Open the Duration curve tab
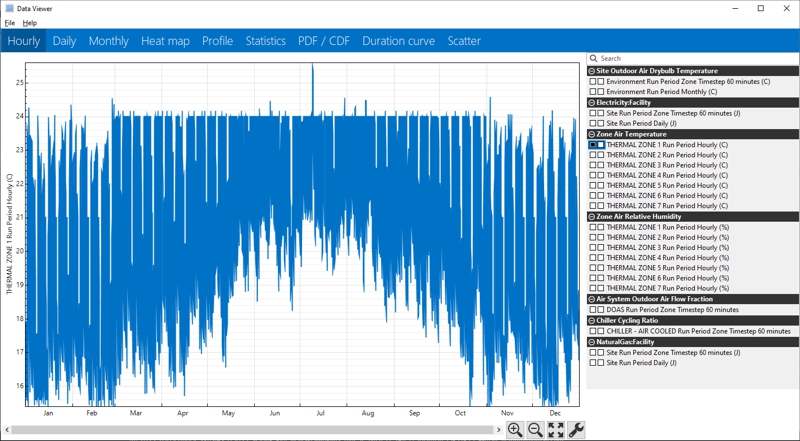The width and height of the screenshot is (800, 441). click(398, 41)
